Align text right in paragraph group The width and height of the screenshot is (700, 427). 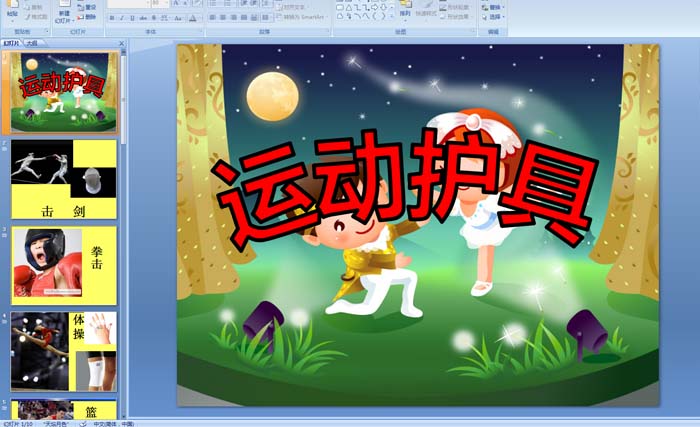click(x=233, y=17)
